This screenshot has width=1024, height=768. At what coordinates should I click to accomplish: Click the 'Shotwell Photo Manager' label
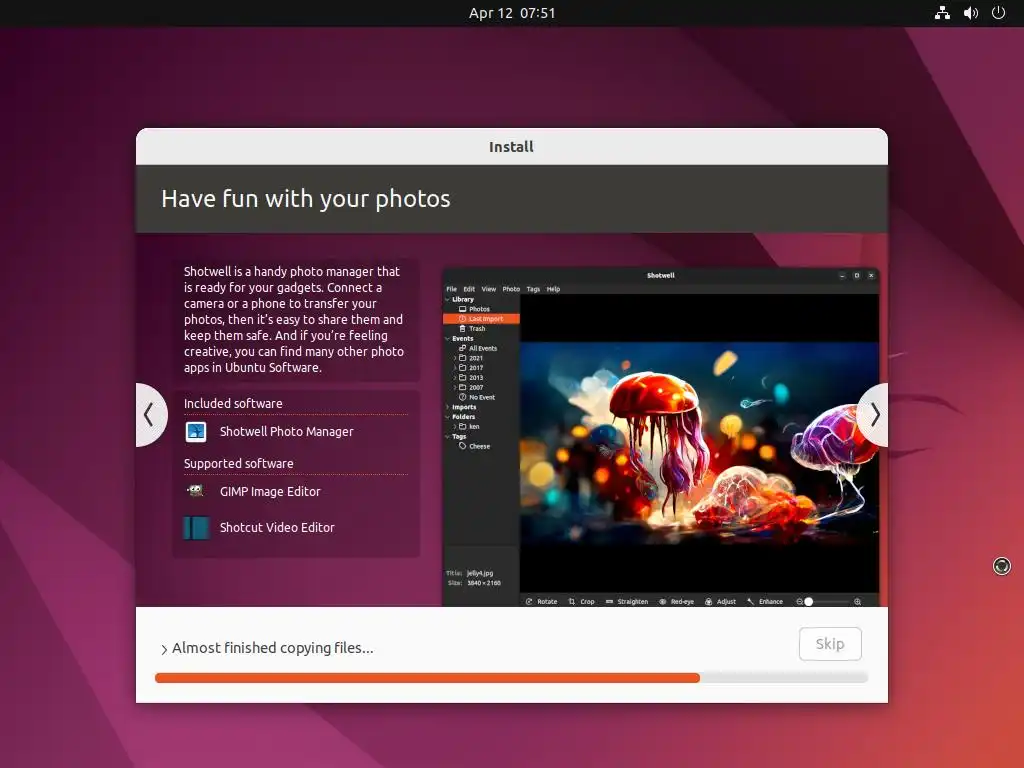pos(286,432)
